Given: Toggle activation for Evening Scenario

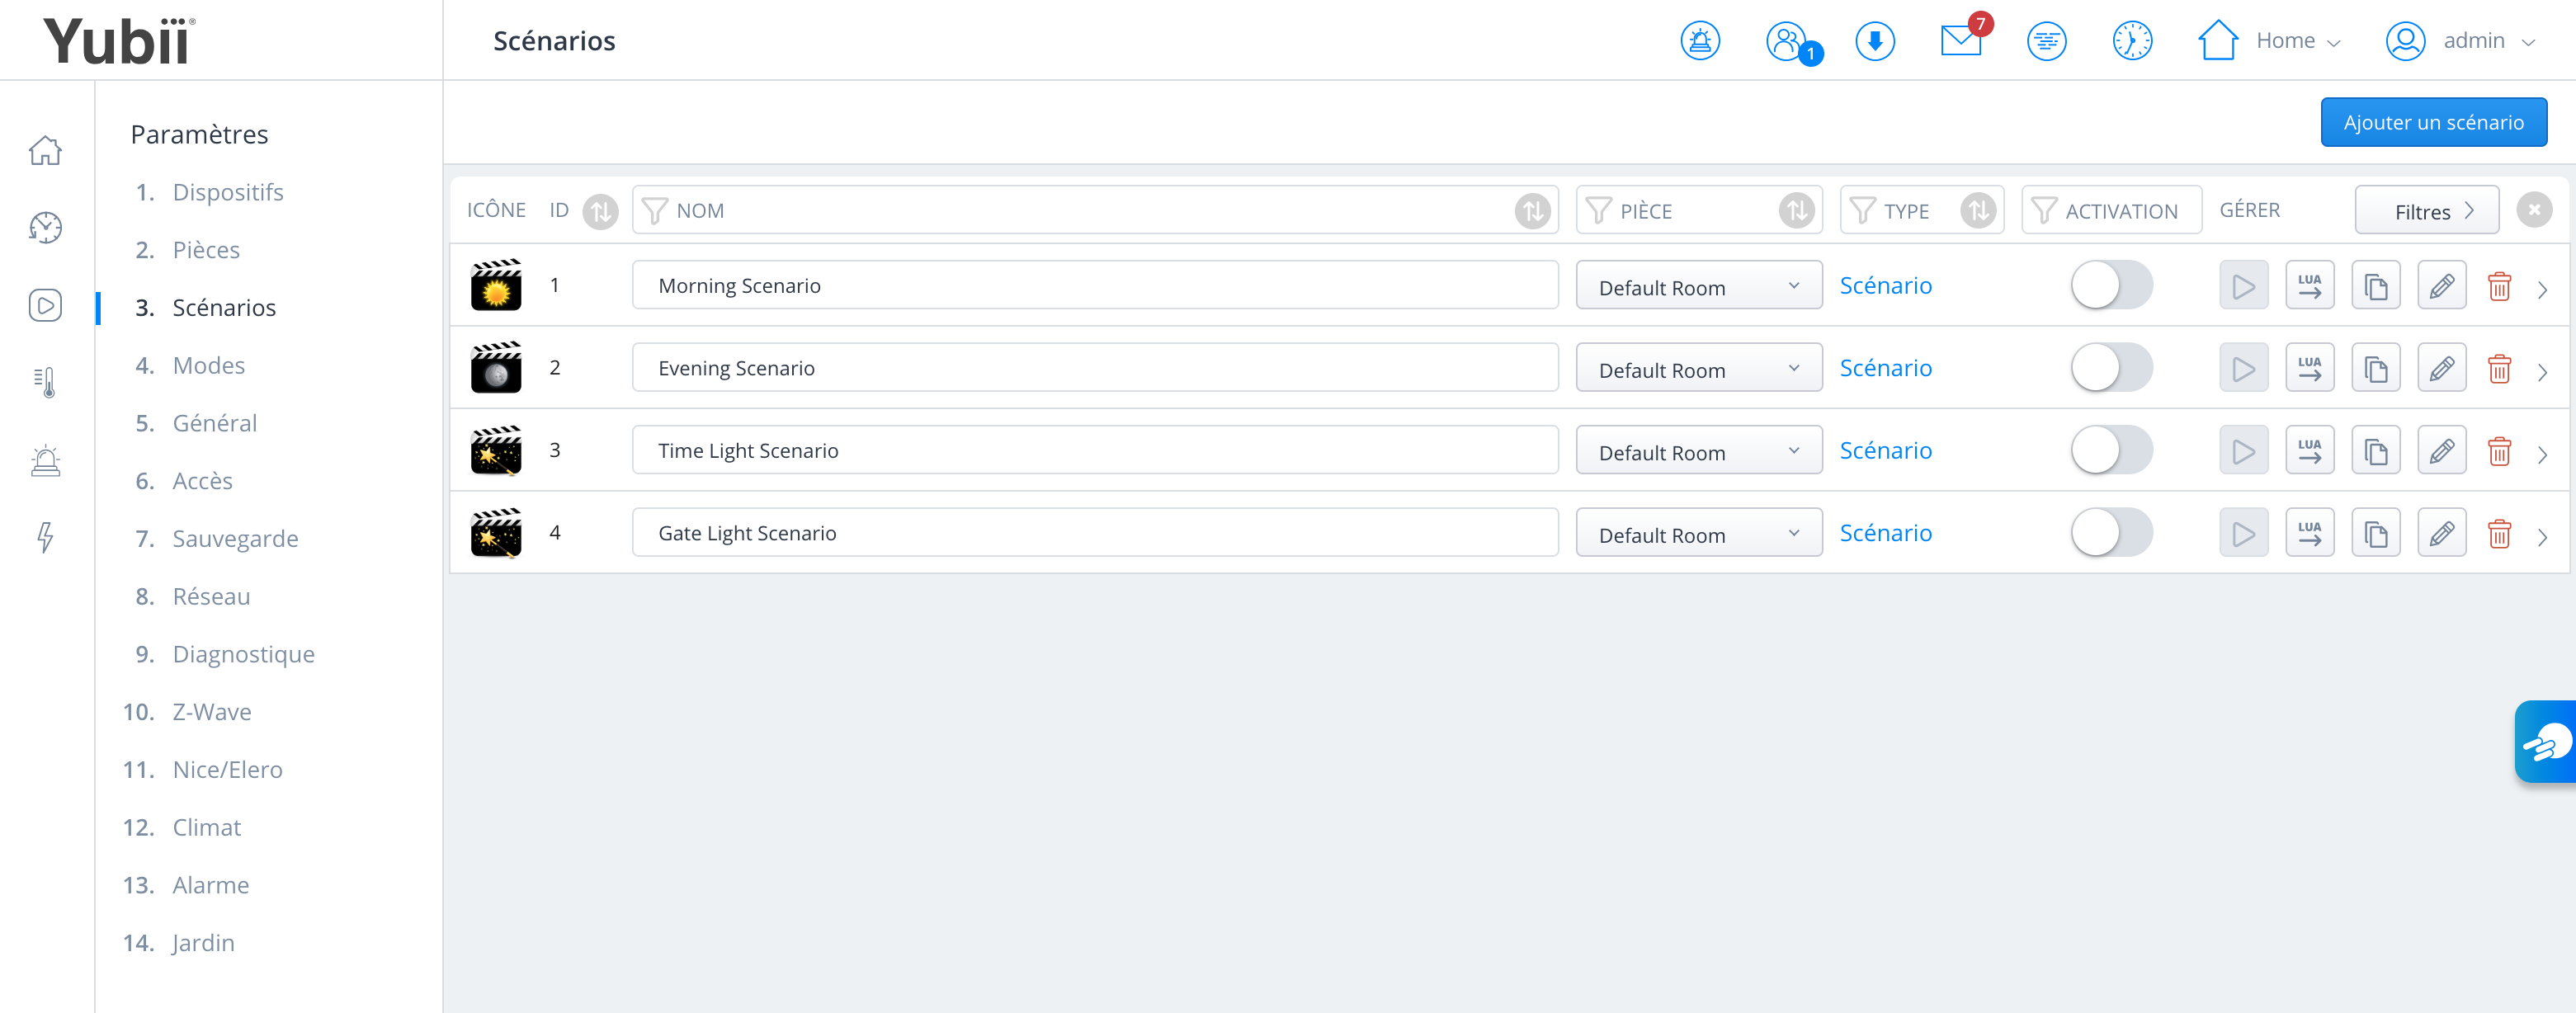Looking at the screenshot, I should coord(2111,368).
